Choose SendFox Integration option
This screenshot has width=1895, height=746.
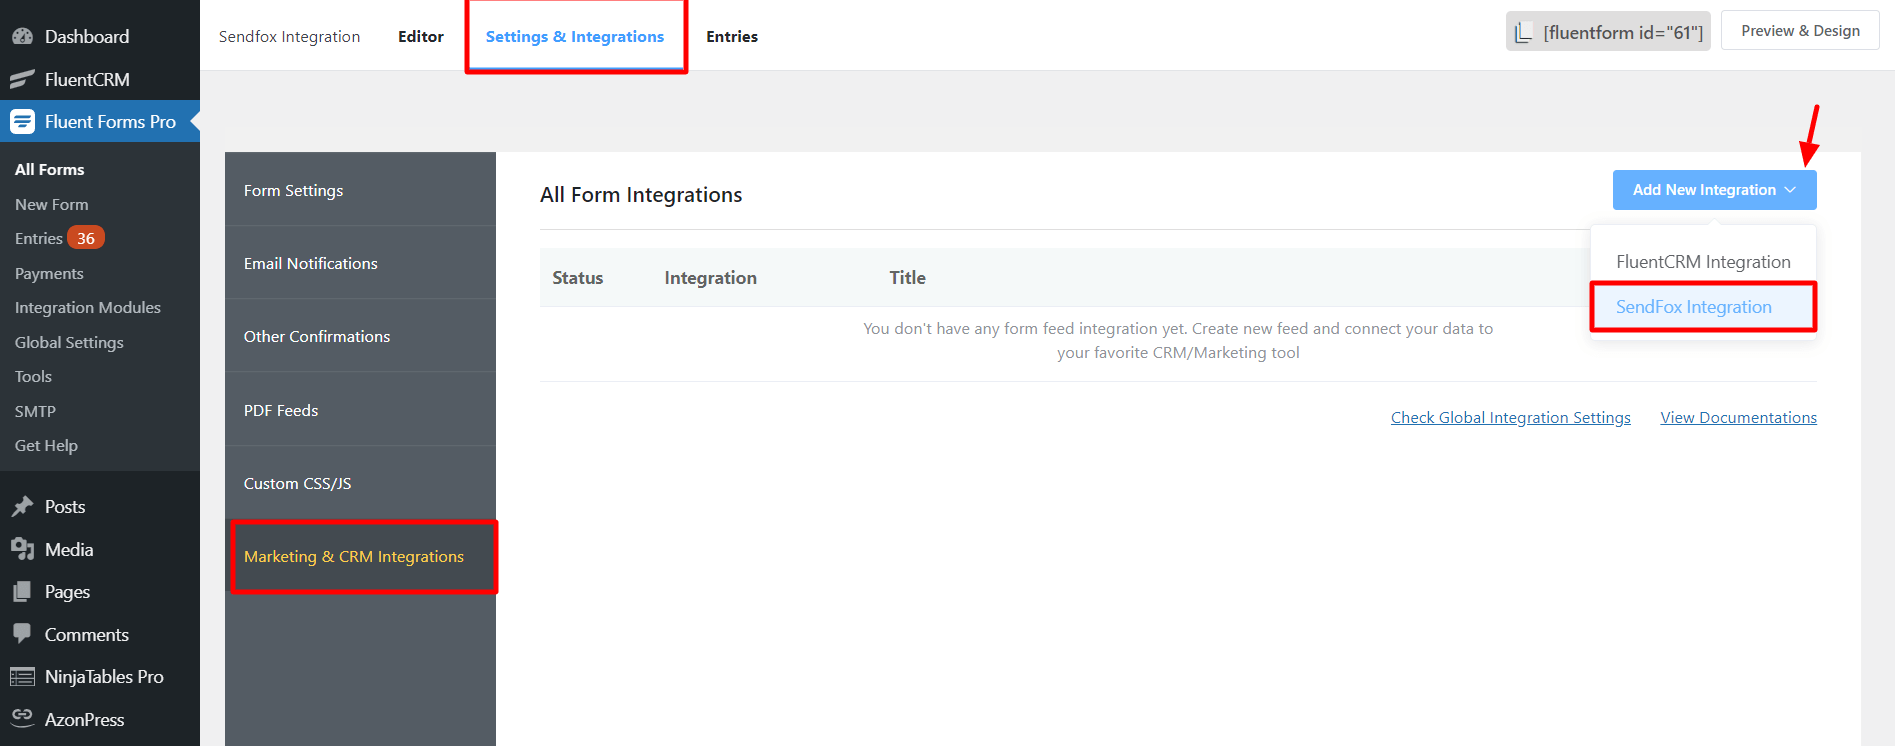coord(1703,307)
